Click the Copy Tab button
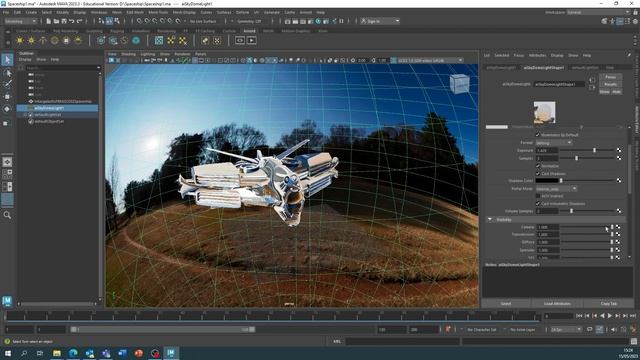This screenshot has width=640, height=360. click(608, 304)
